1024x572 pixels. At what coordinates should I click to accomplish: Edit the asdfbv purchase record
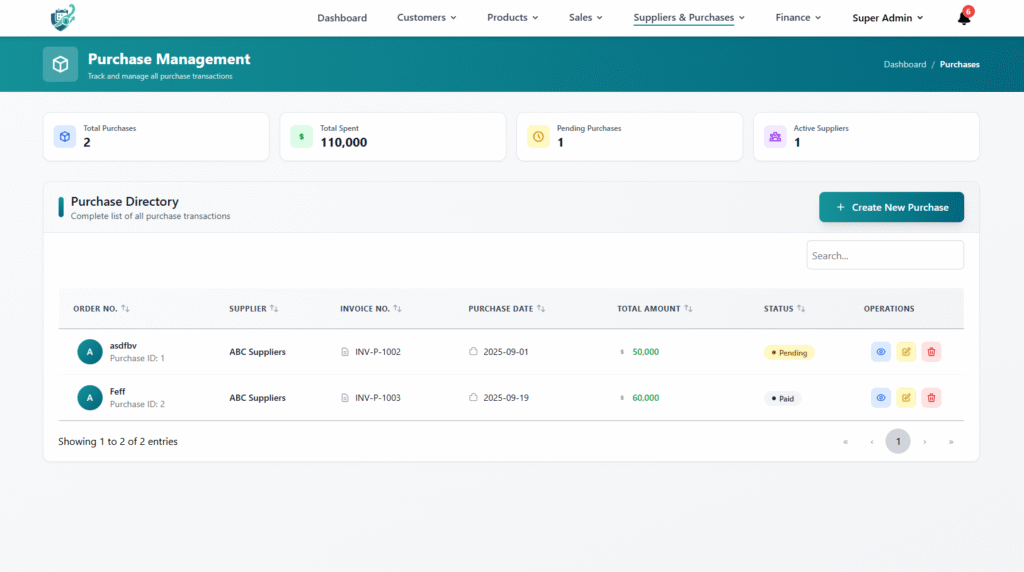pyautogui.click(x=906, y=352)
